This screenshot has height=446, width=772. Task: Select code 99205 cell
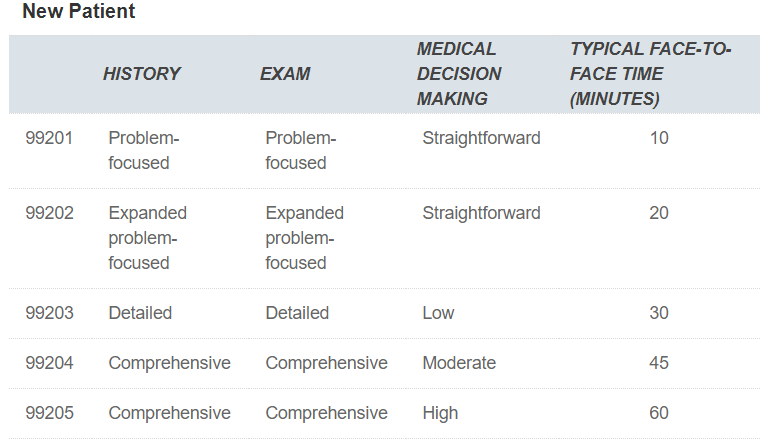(49, 413)
